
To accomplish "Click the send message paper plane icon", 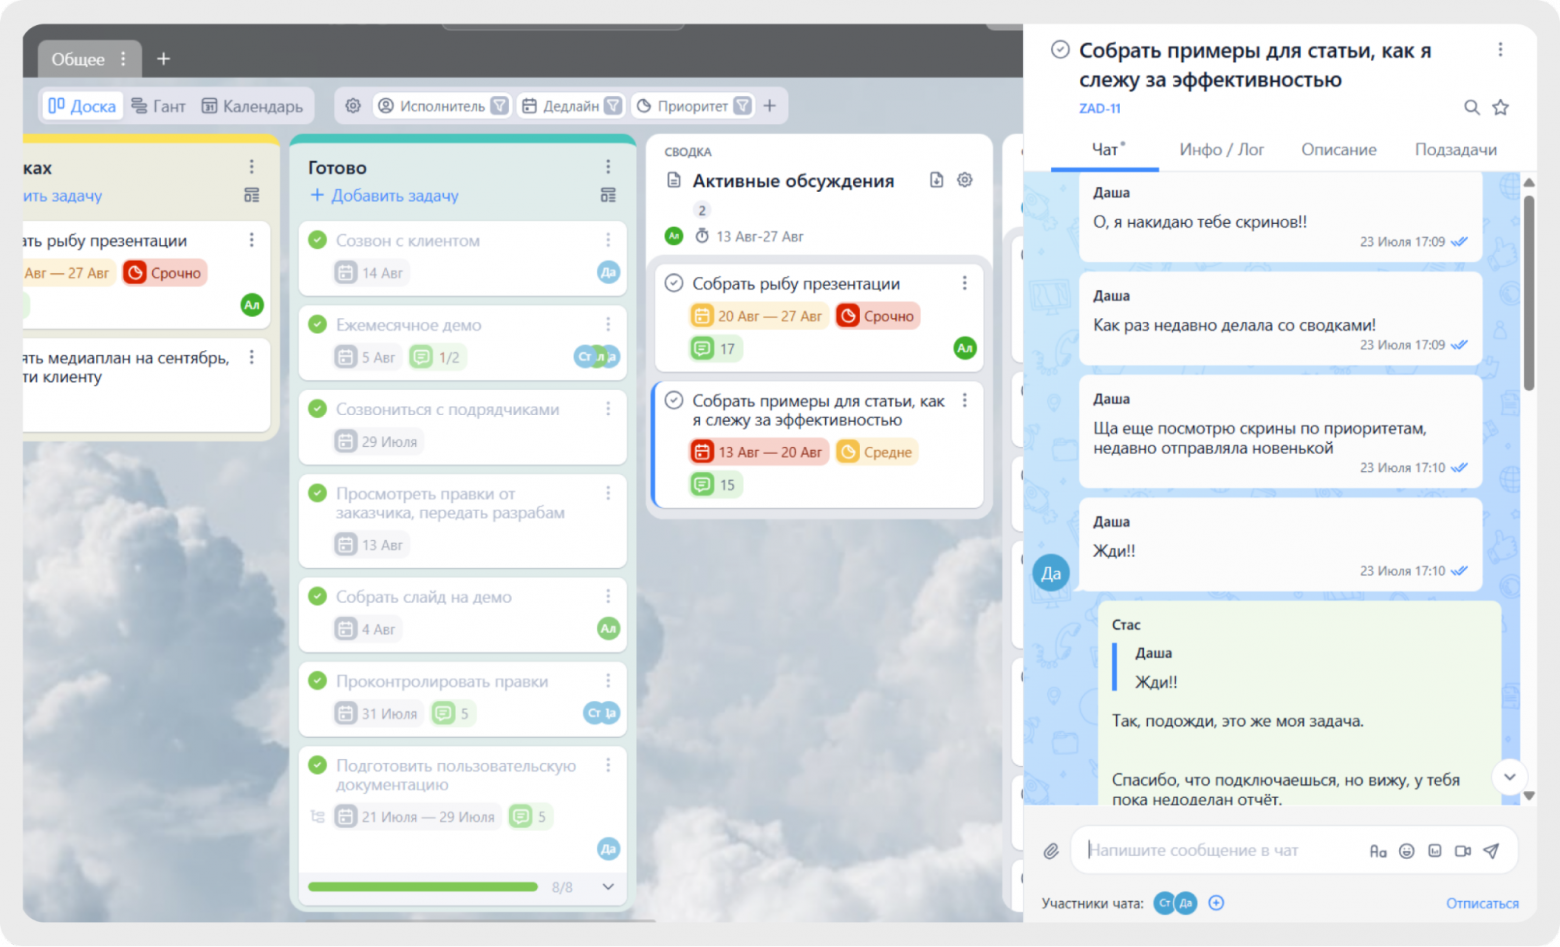I will tap(1491, 851).
